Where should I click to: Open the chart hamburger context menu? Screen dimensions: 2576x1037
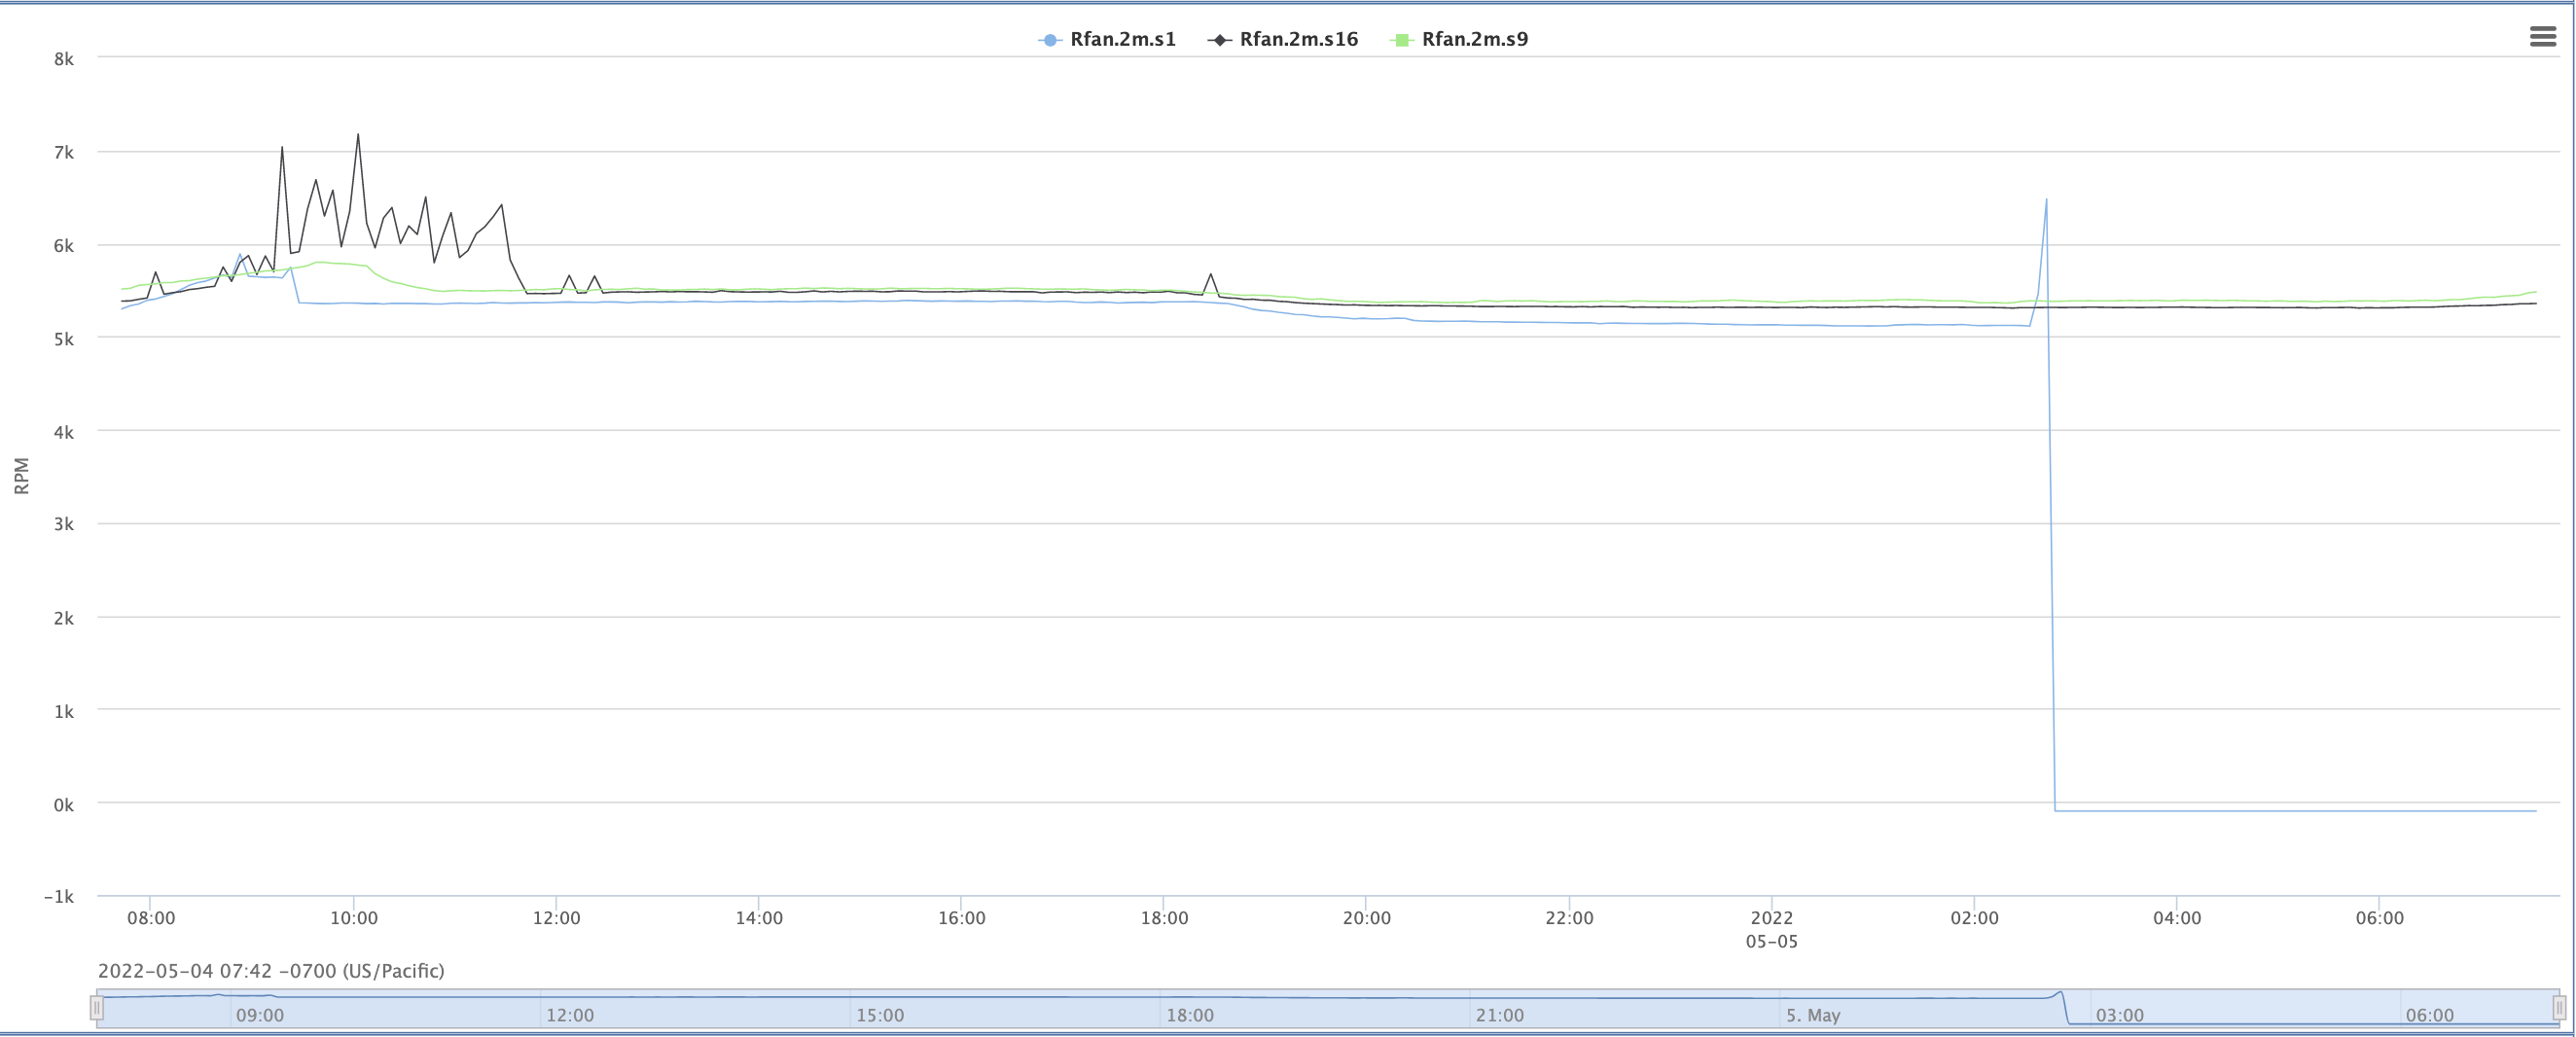(x=2542, y=38)
